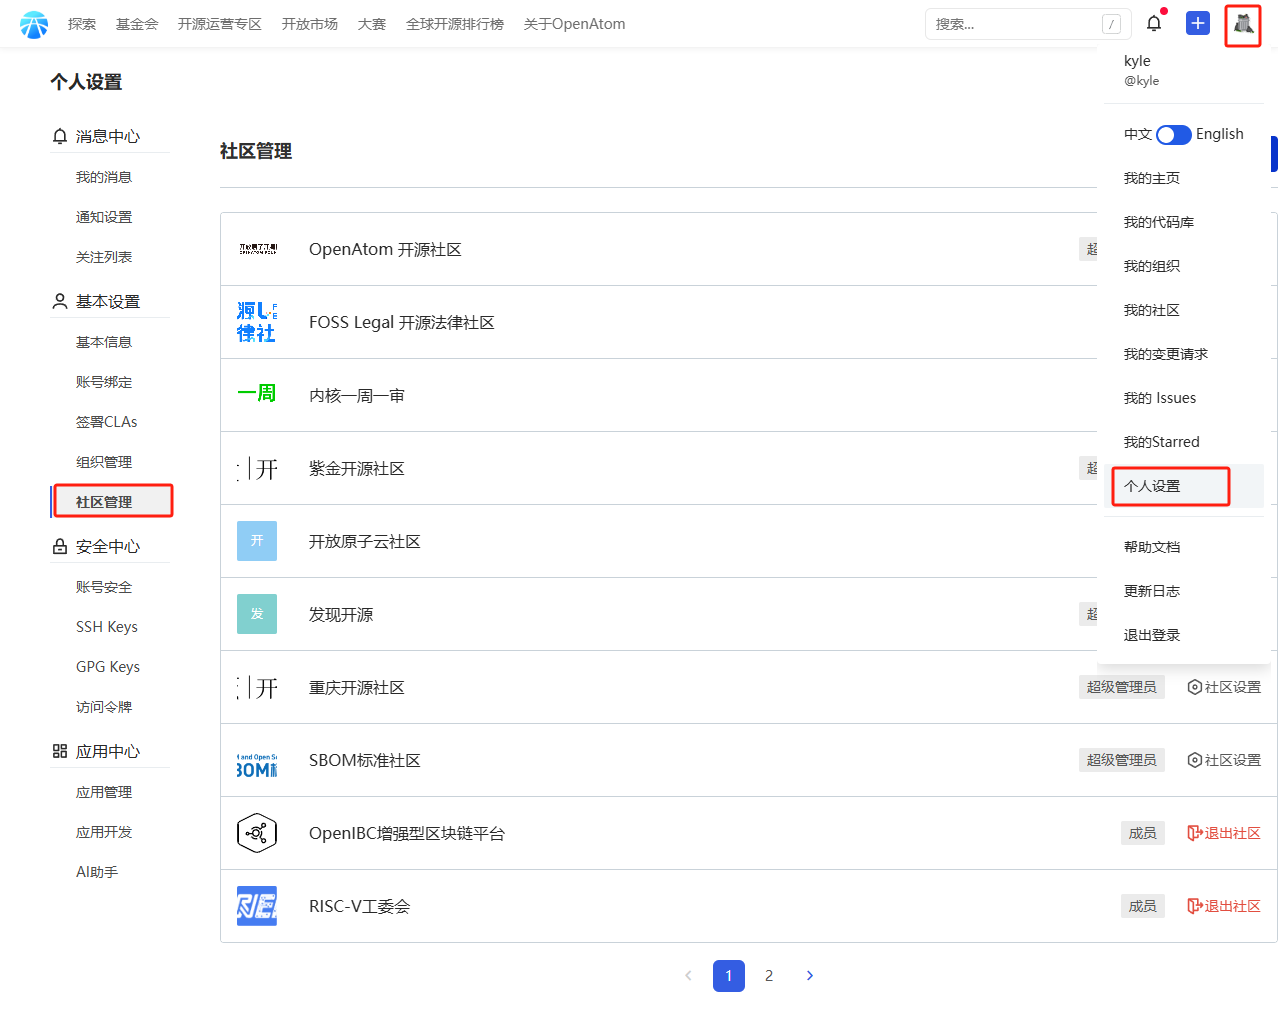Open 组织管理 in sidebar
This screenshot has width=1278, height=1031.
click(x=104, y=462)
